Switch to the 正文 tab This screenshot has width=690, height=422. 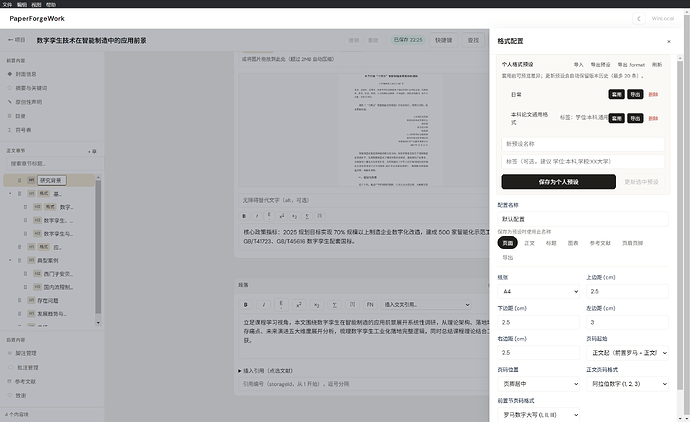[529, 243]
